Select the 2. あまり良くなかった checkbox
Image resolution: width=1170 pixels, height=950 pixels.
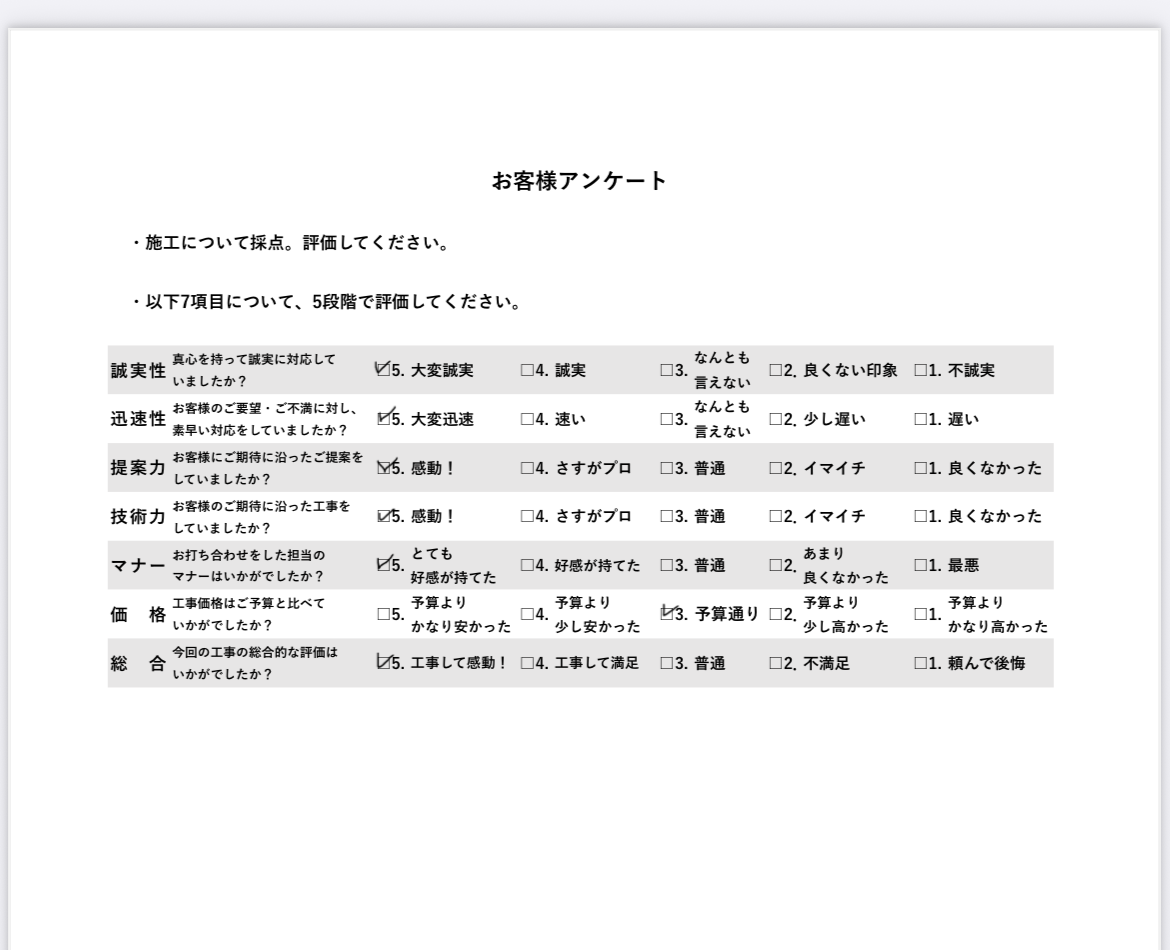tap(775, 565)
